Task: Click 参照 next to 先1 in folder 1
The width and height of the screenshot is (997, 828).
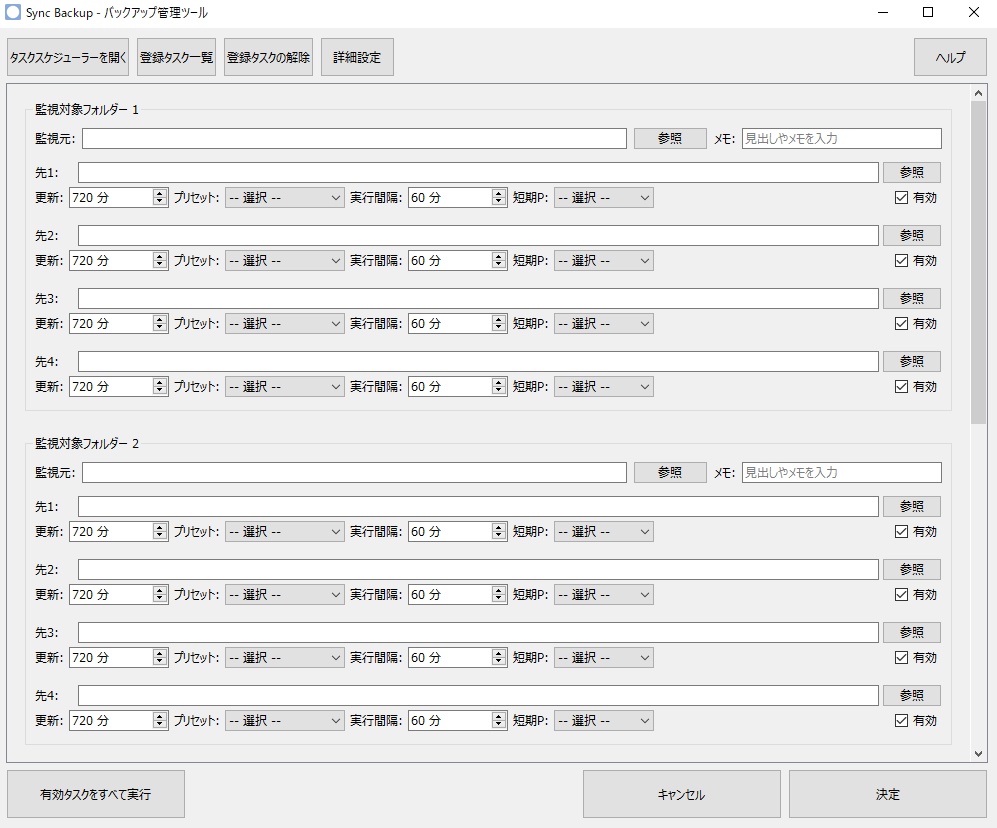Action: click(x=911, y=172)
